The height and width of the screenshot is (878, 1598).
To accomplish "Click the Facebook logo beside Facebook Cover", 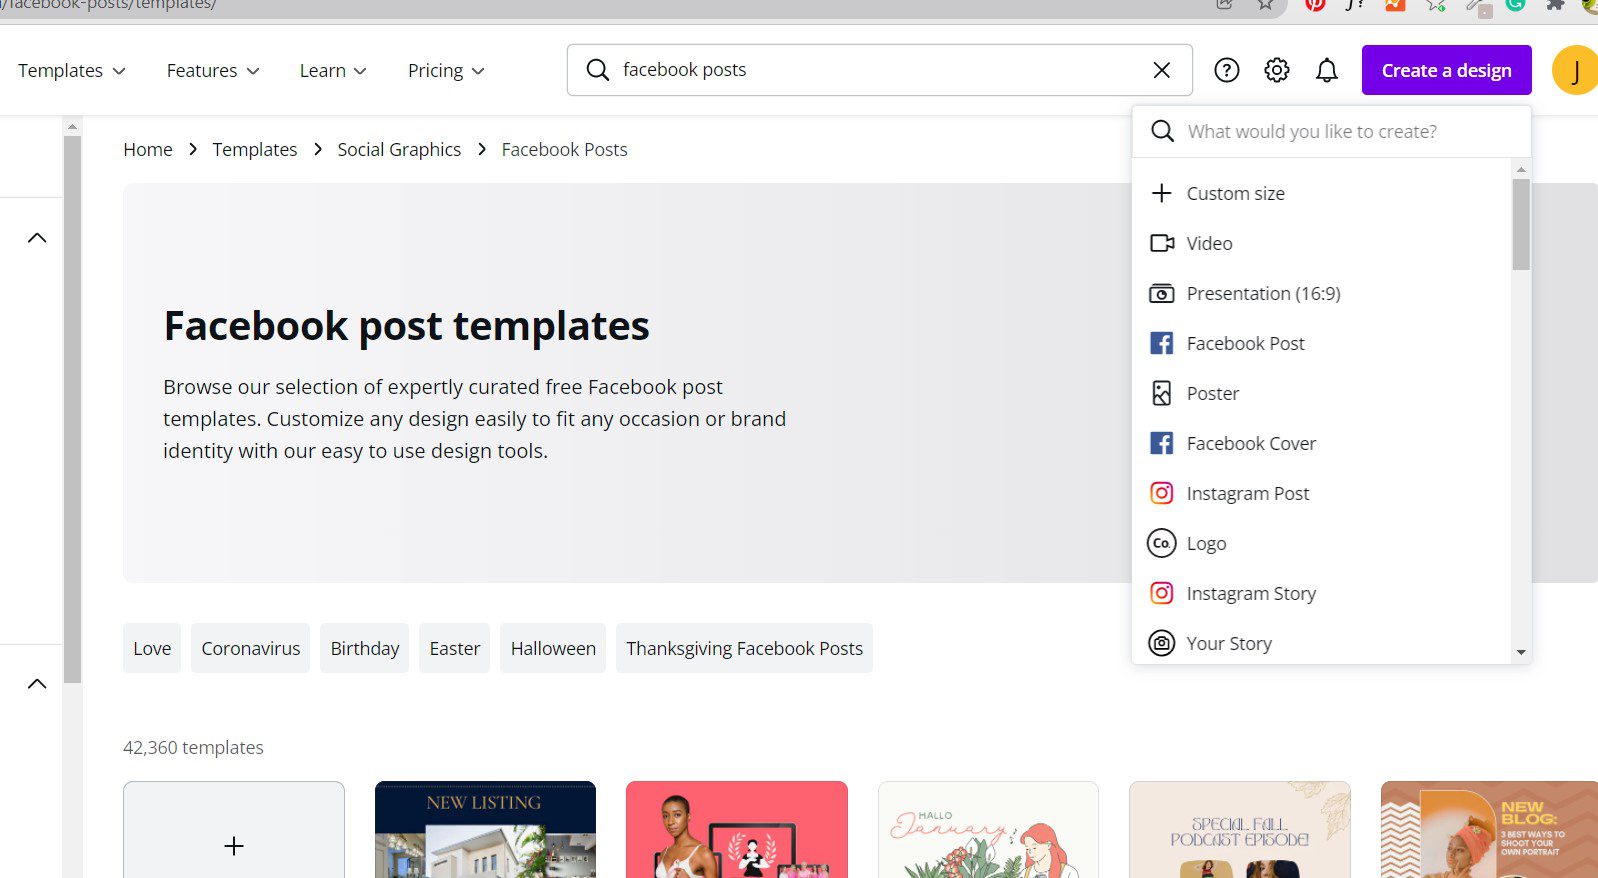I will point(1161,443).
